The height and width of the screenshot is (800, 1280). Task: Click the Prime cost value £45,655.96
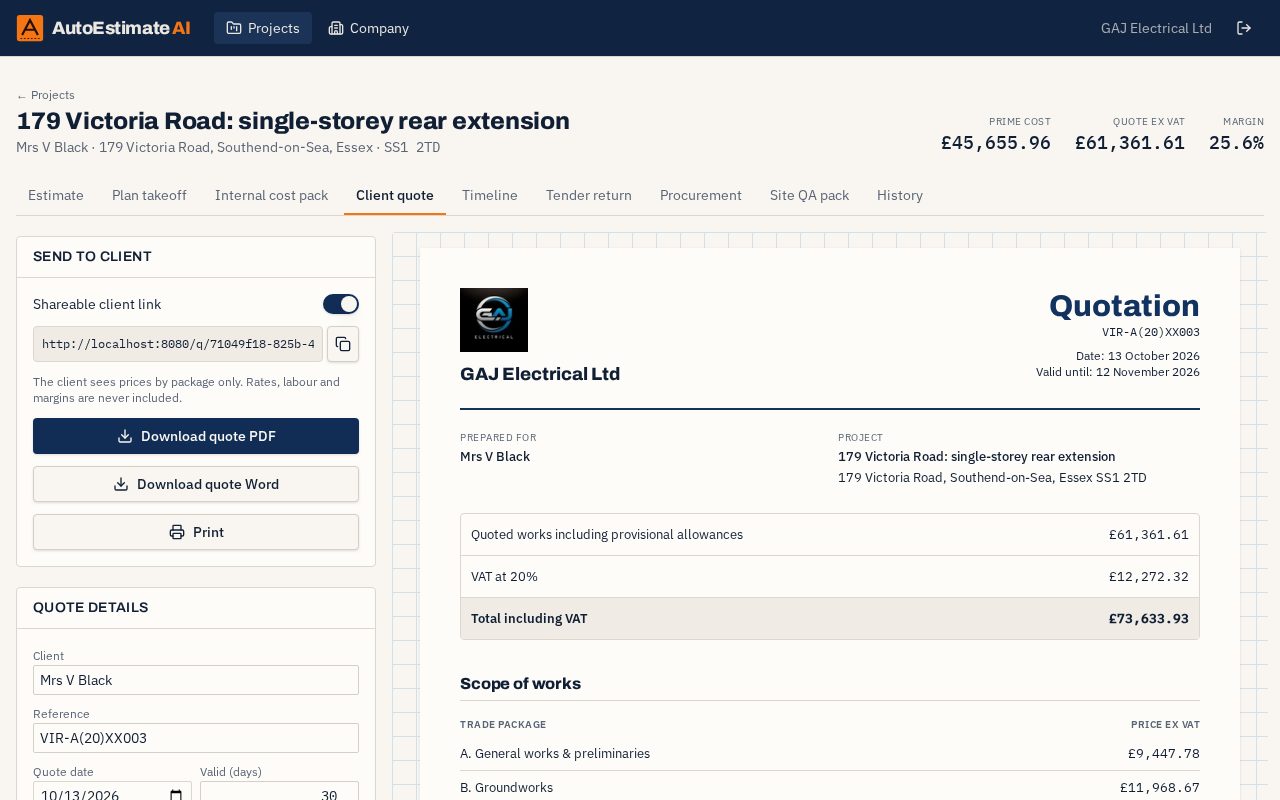pyautogui.click(x=996, y=143)
